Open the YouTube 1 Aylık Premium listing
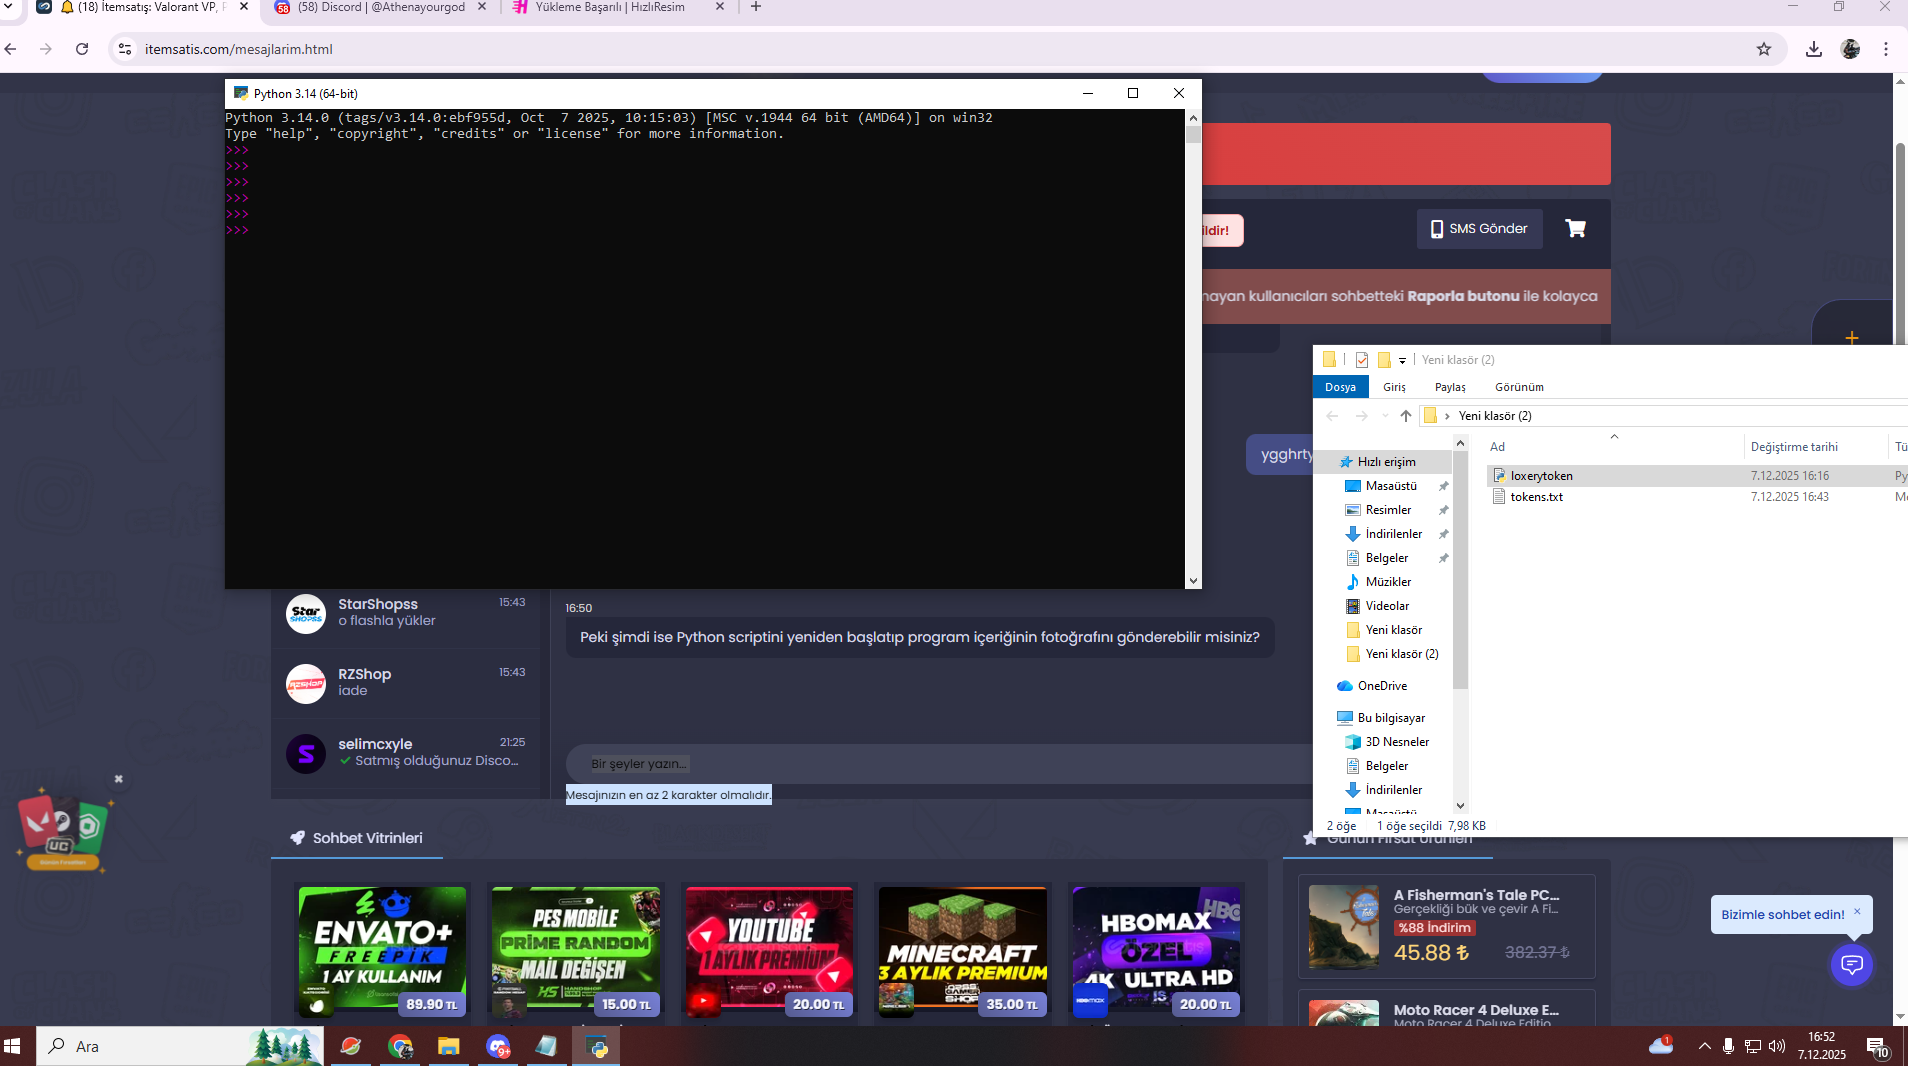Viewport: 1908px width, 1066px height. click(769, 953)
